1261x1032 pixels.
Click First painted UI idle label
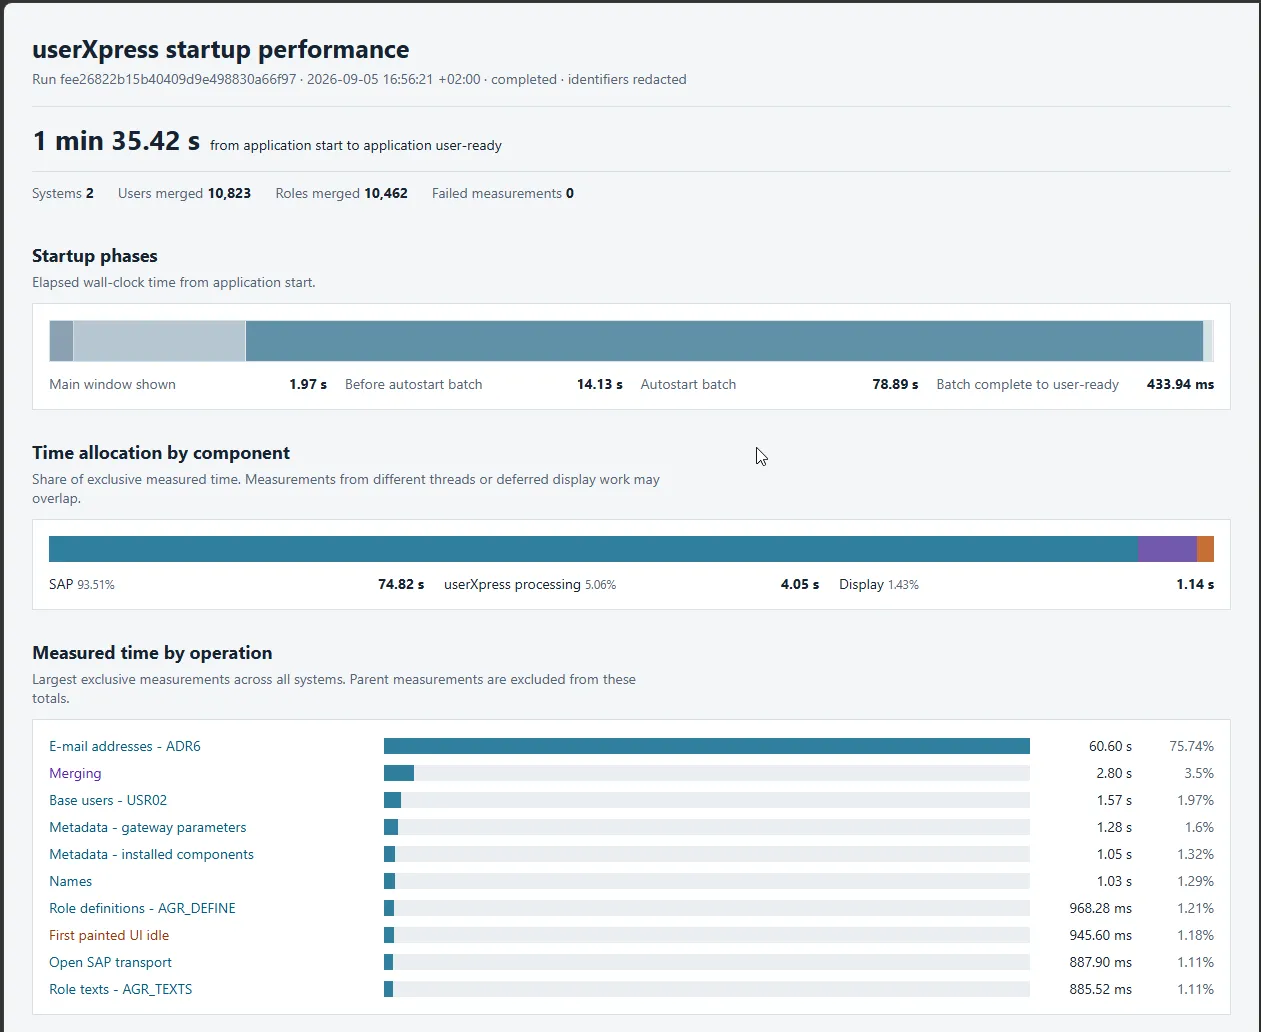point(109,935)
